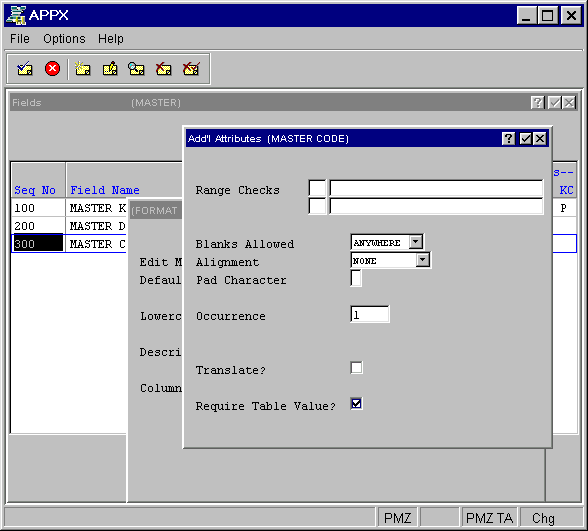This screenshot has width=588, height=531.
Task: Click the Field Name column header
Action: point(105,190)
